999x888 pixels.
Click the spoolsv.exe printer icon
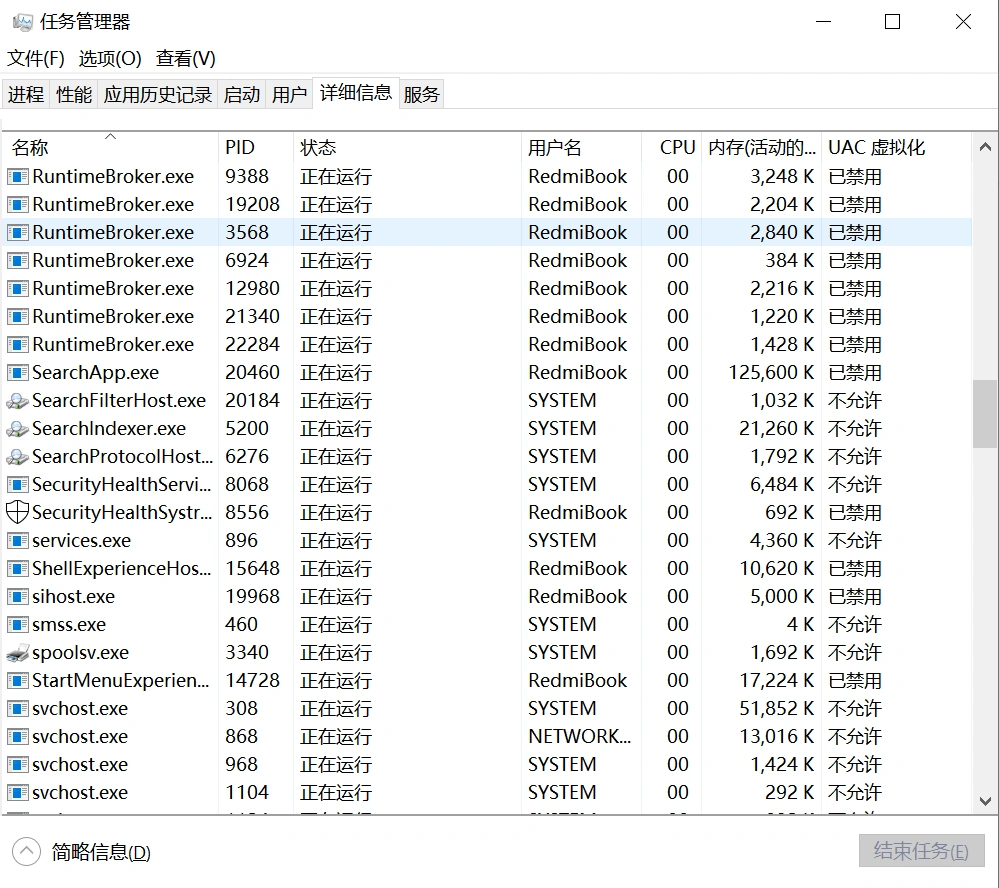pyautogui.click(x=16, y=652)
